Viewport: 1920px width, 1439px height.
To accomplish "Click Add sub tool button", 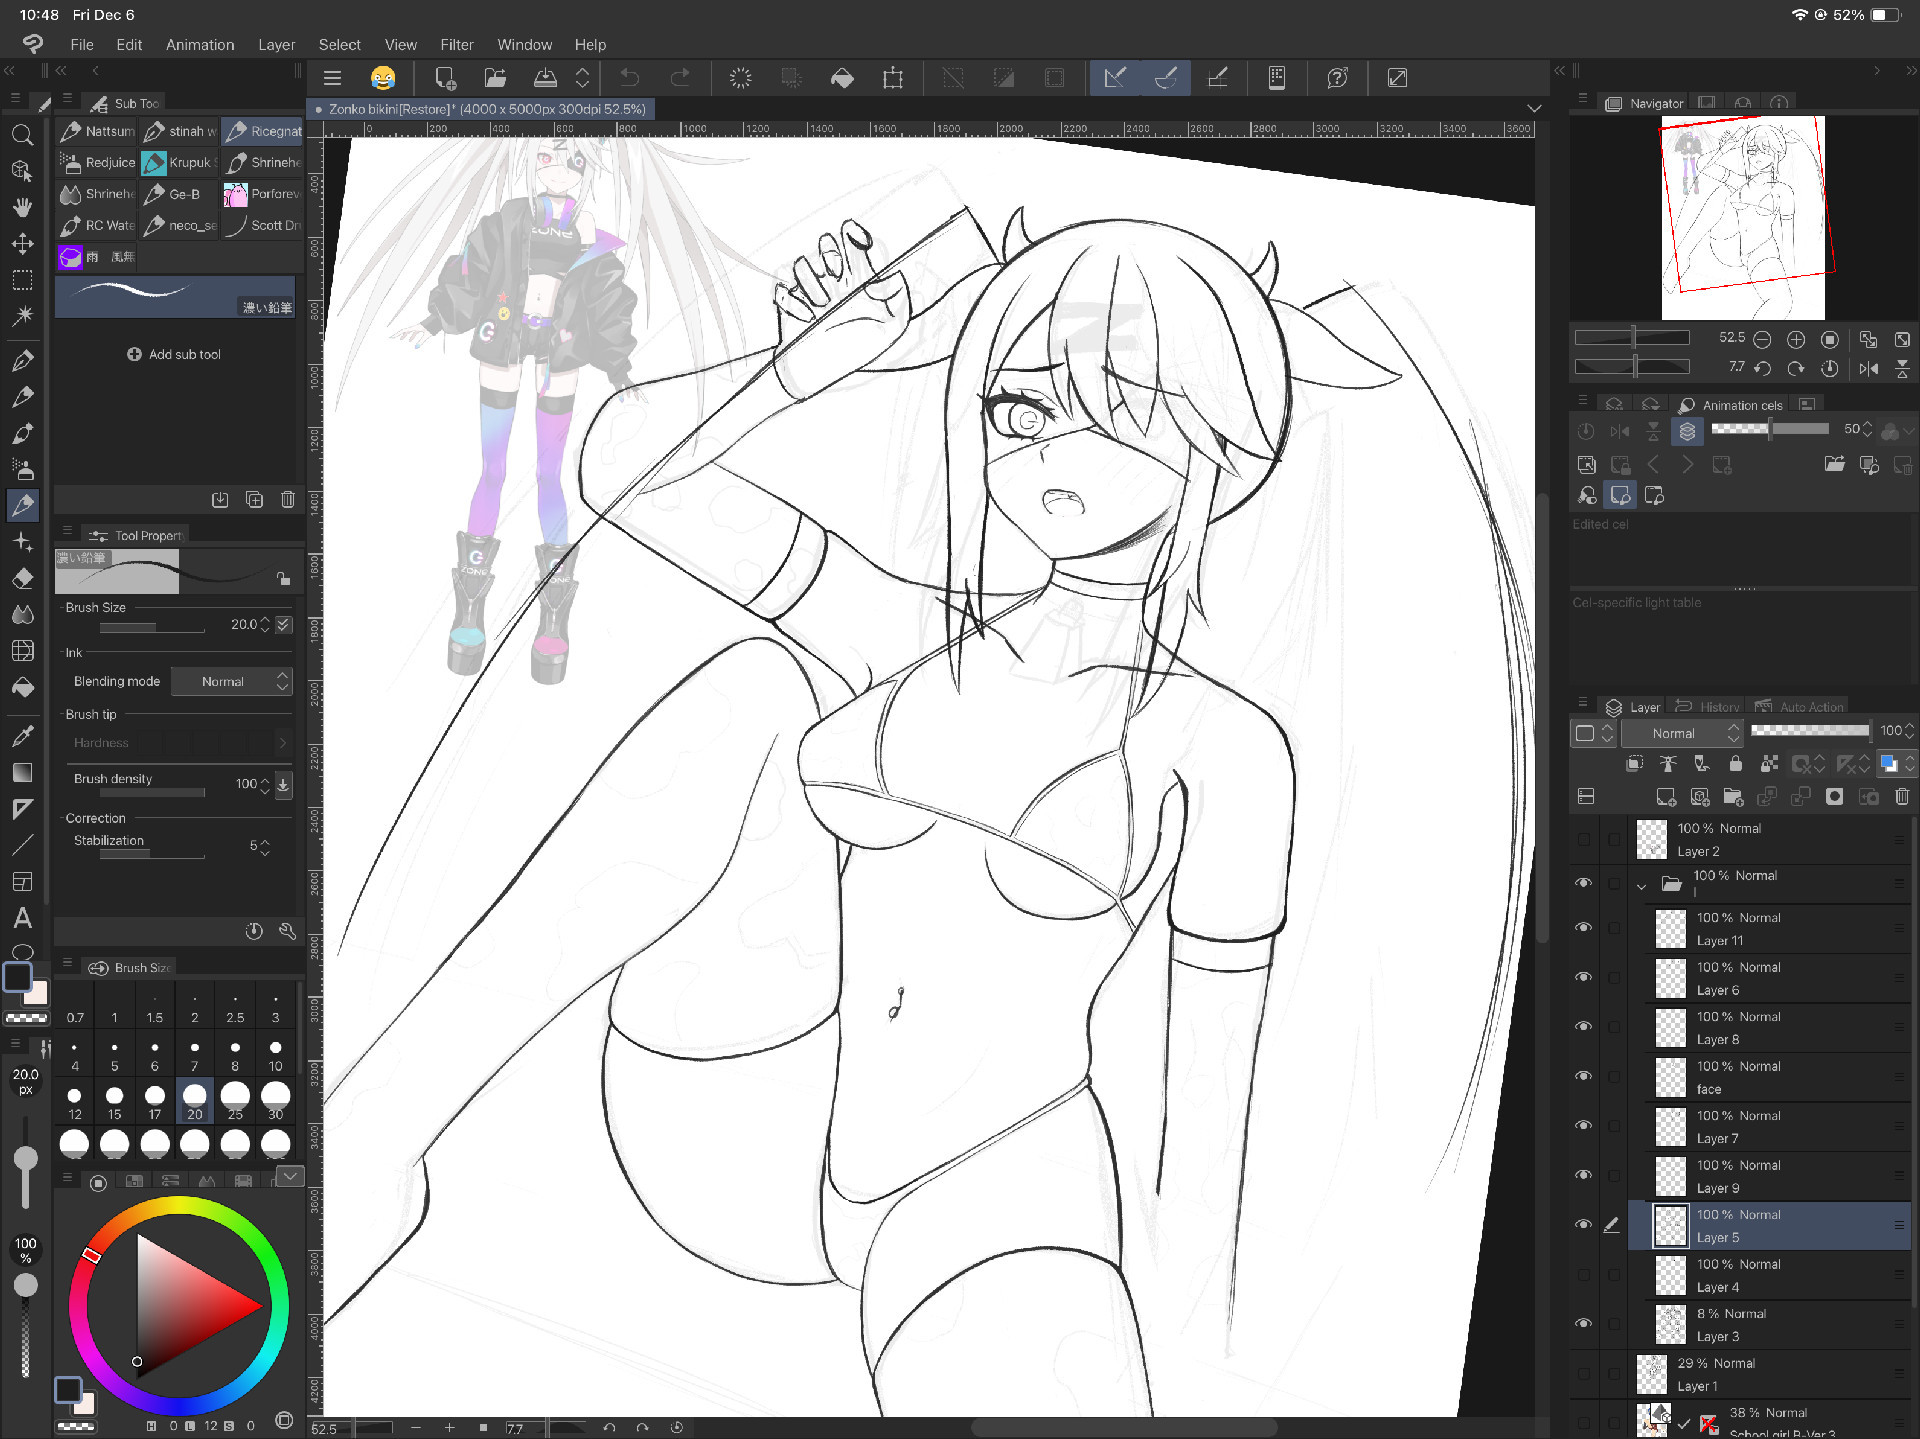I will (x=174, y=354).
